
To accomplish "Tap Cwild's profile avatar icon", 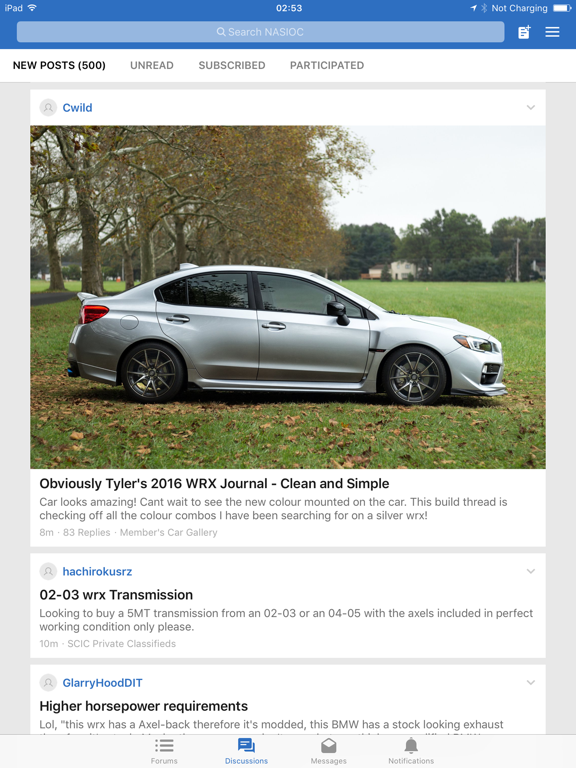I will 48,108.
